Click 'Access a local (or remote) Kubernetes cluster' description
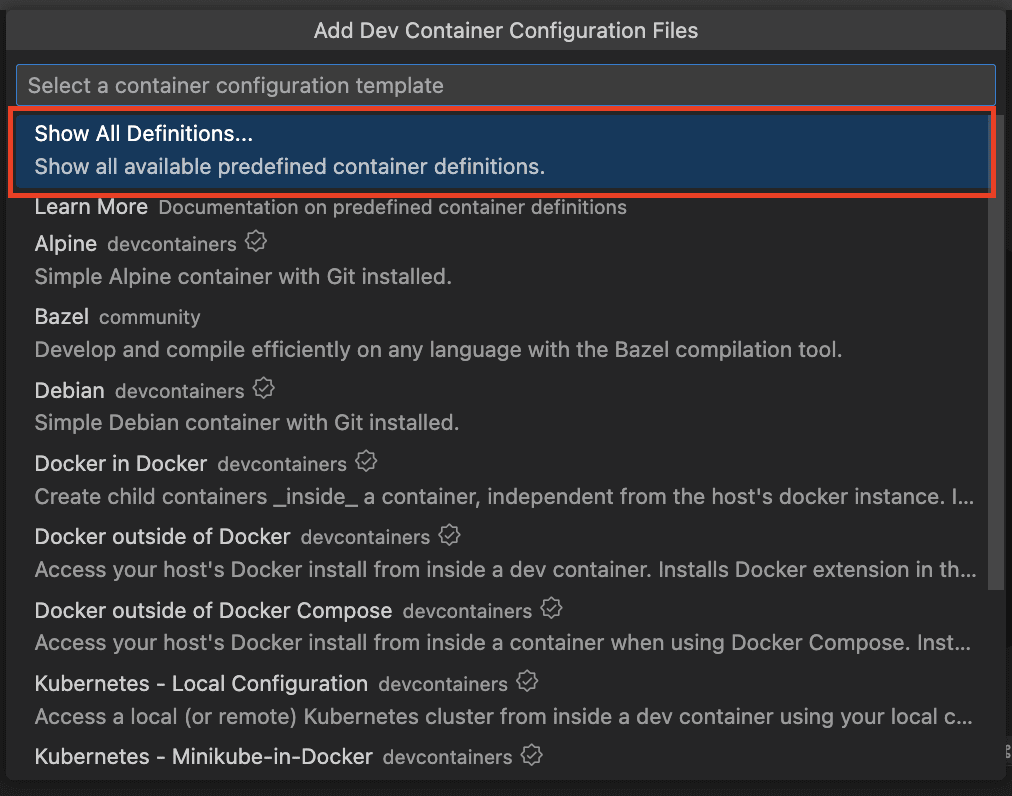The image size is (1012, 796). point(503,717)
